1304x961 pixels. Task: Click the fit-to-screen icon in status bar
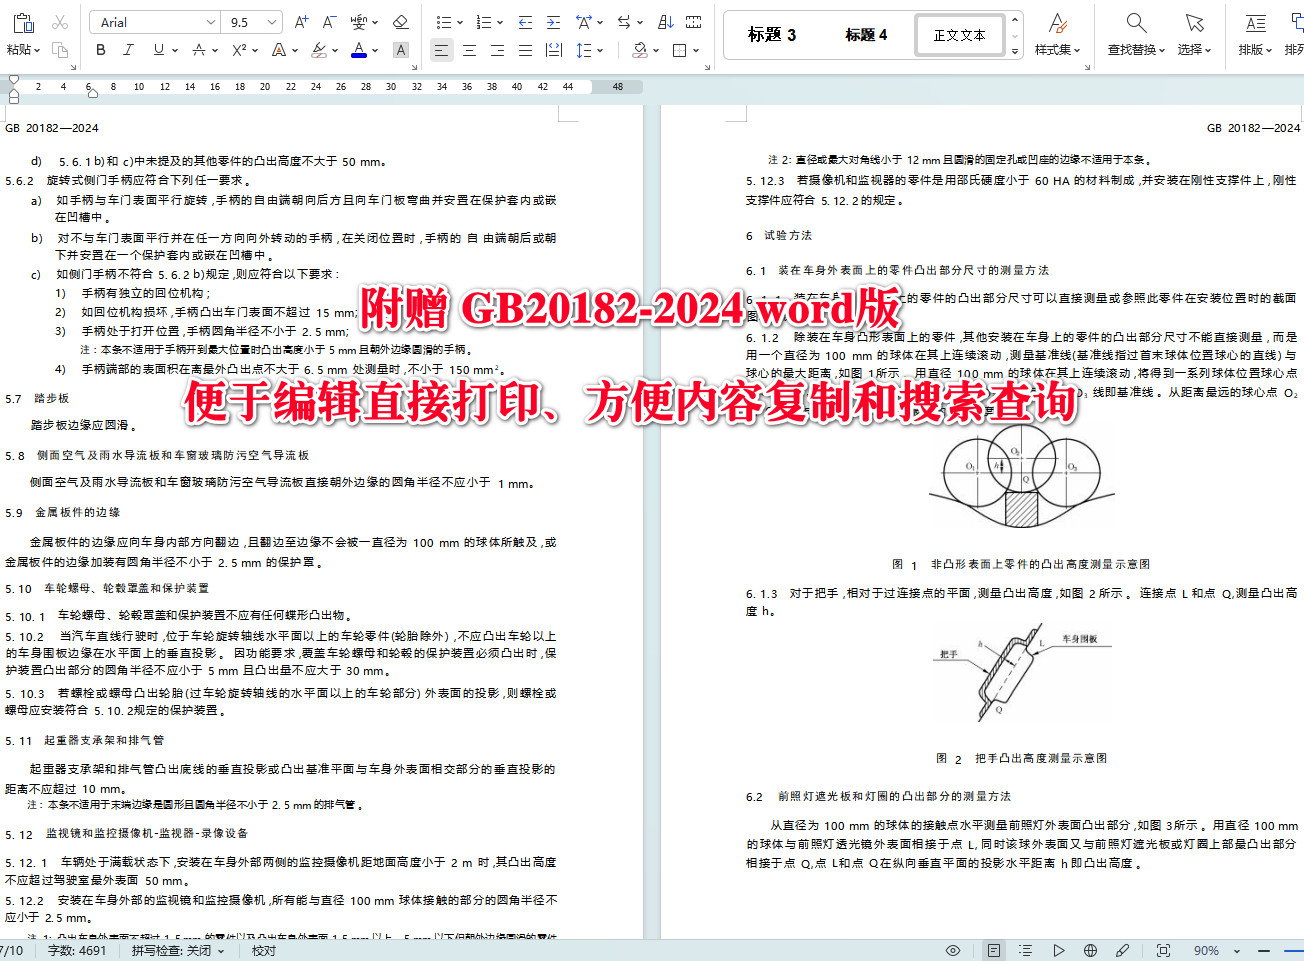point(1163,950)
